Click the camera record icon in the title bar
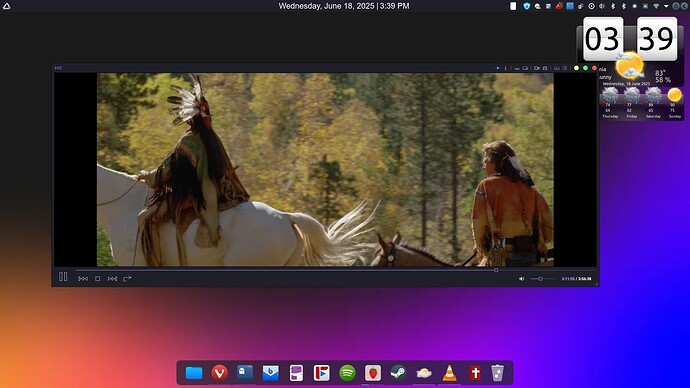Image resolution: width=690 pixels, height=388 pixels. (x=536, y=68)
